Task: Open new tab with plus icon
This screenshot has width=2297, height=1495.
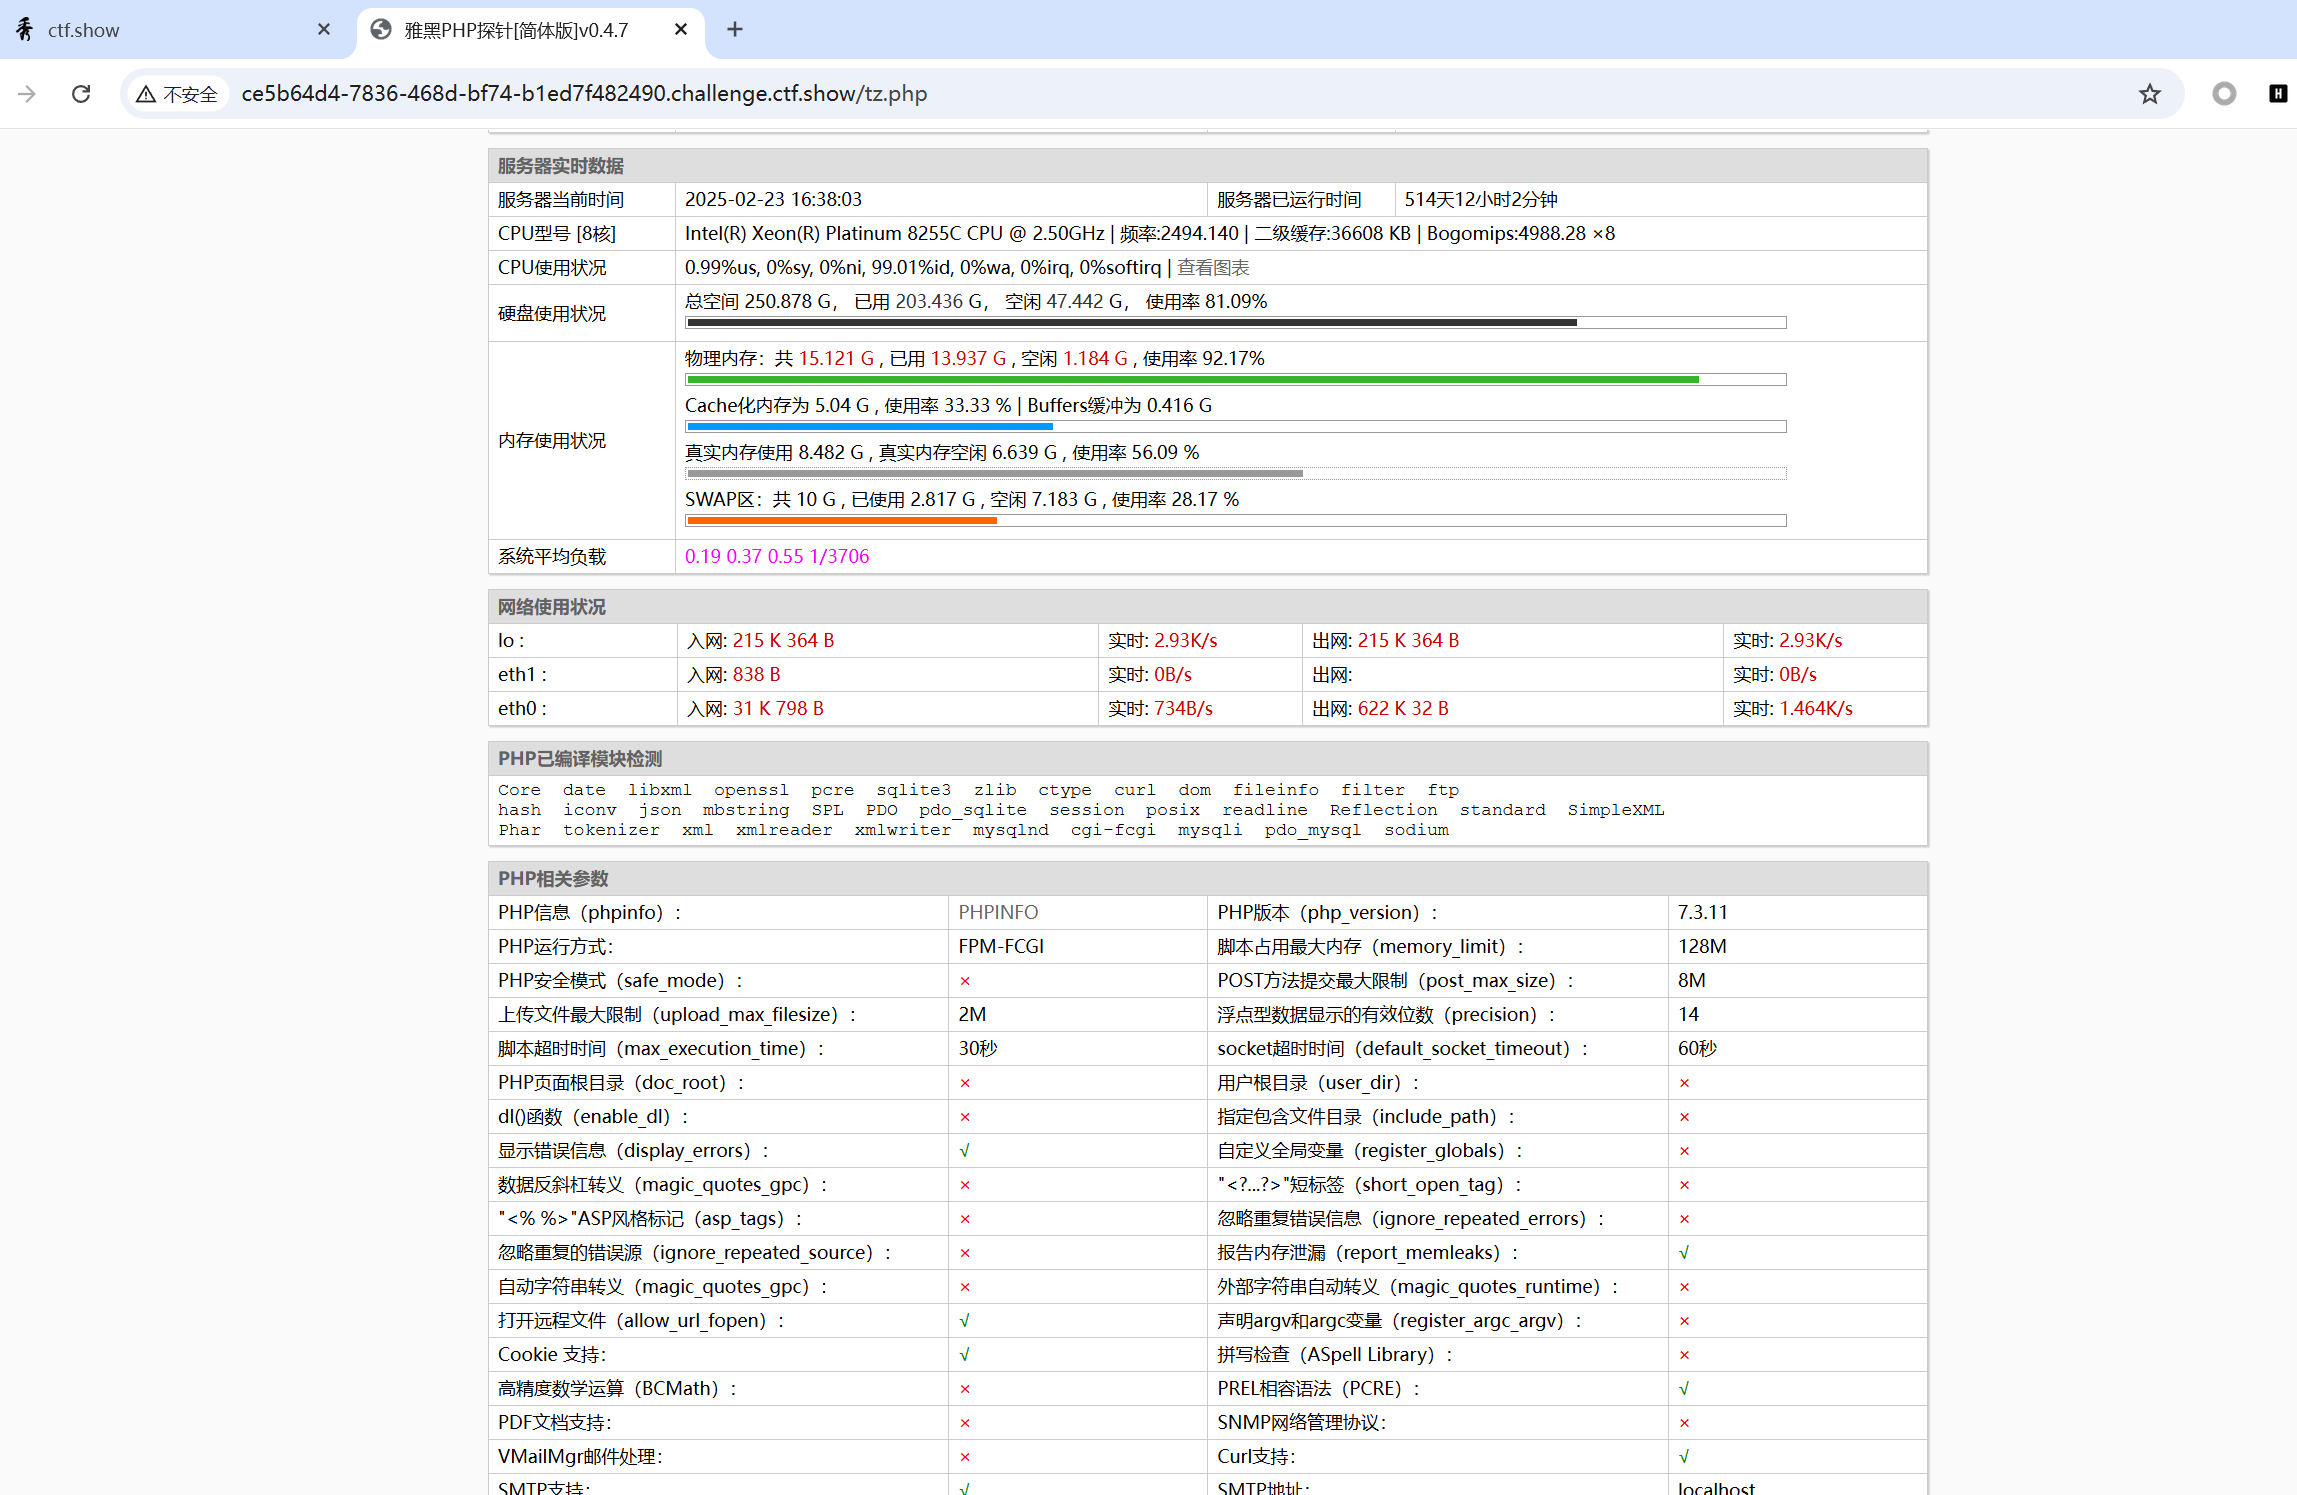Action: (x=735, y=30)
